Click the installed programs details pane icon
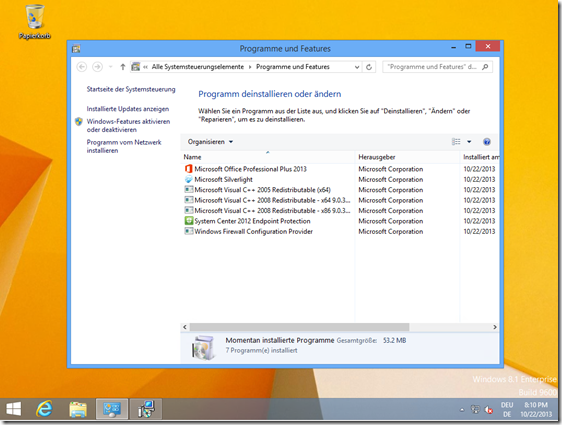The image size is (562, 425). point(204,347)
